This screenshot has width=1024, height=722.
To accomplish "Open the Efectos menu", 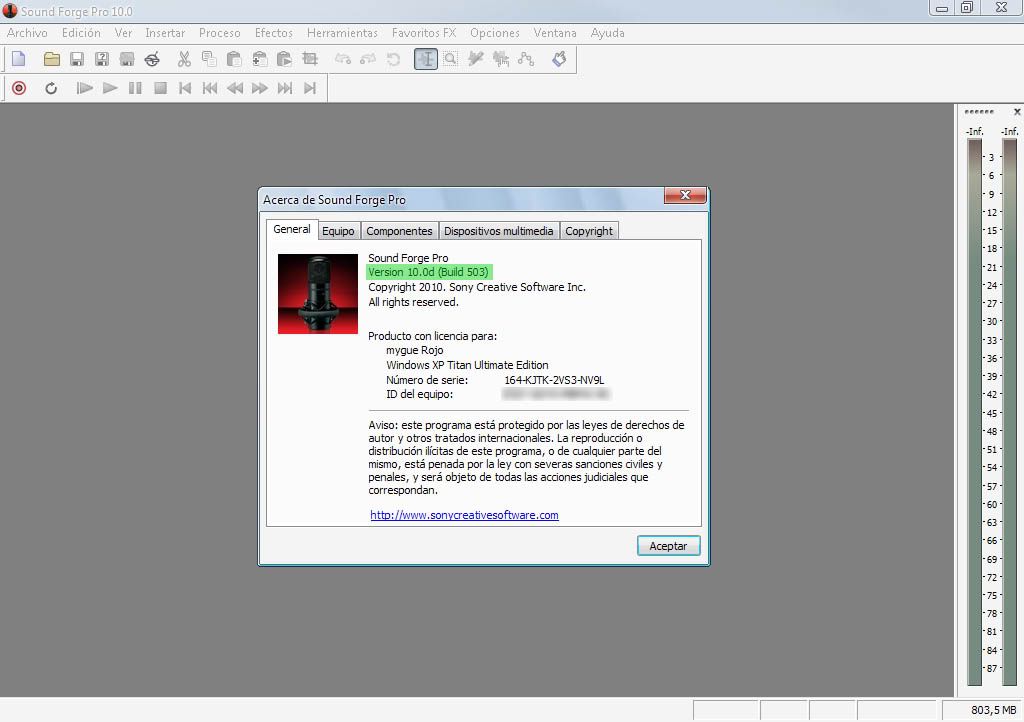I will pyautogui.click(x=274, y=33).
